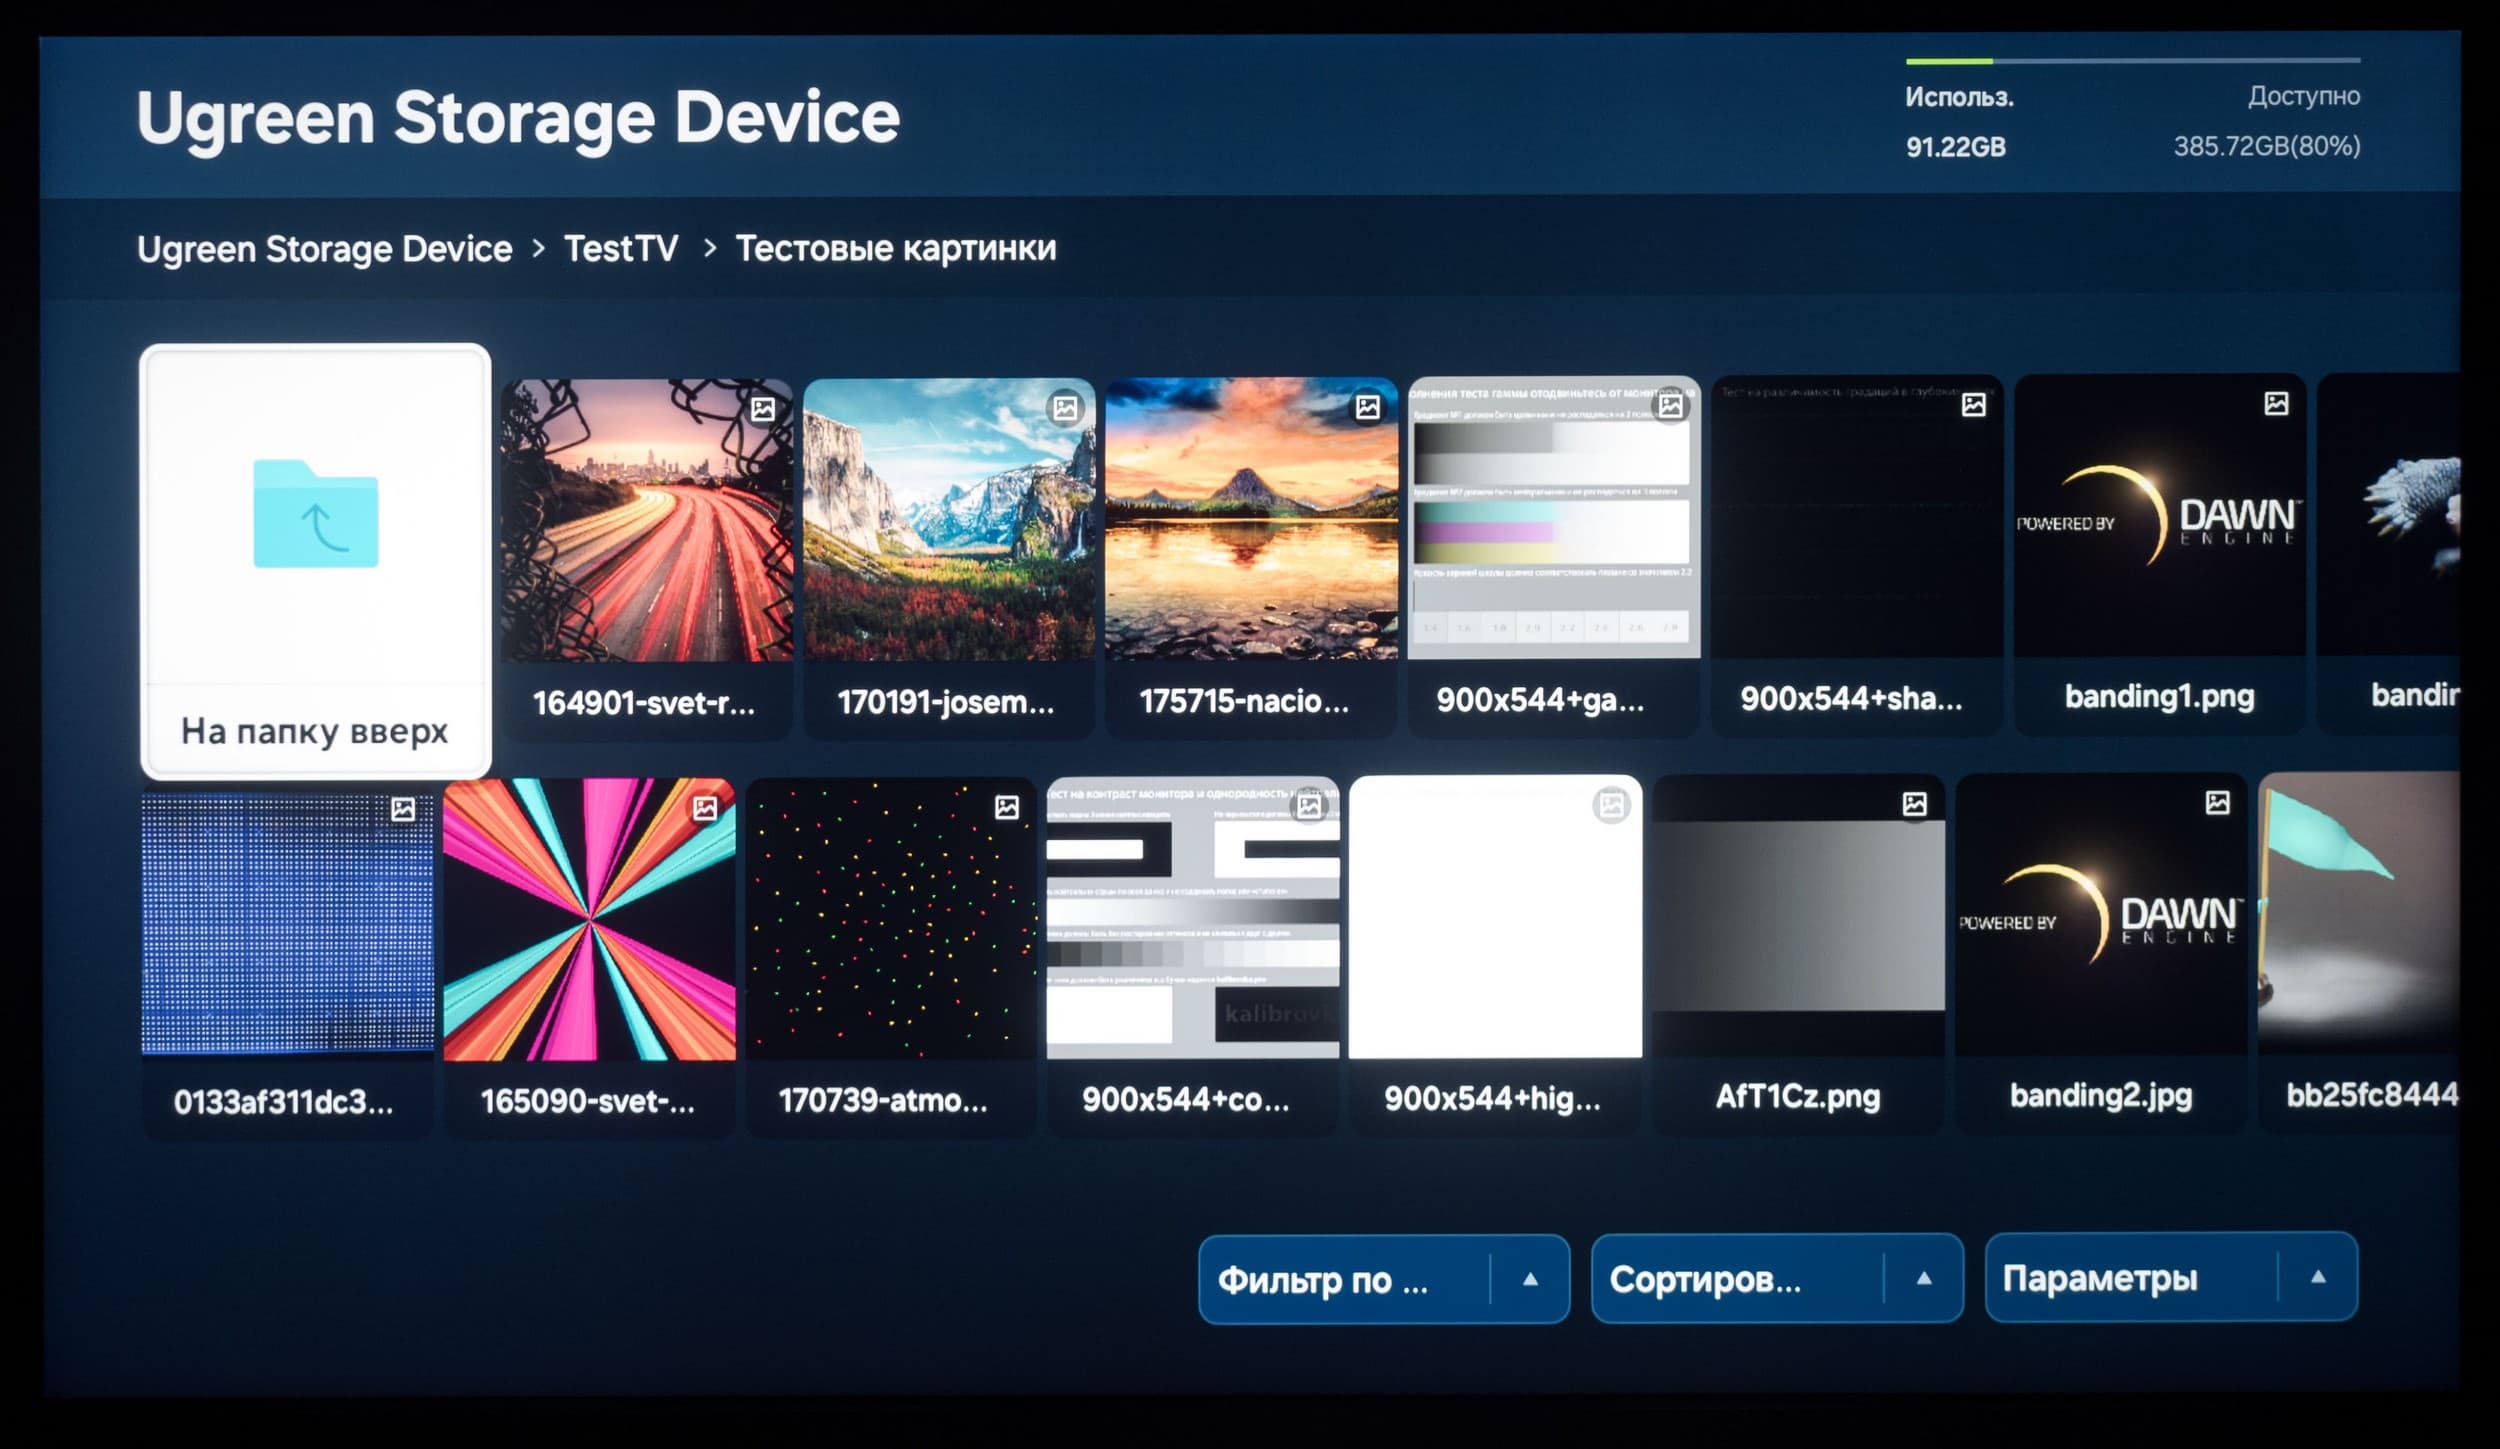Expand the 'Сортиров...' dropdown arrow
The image size is (2500, 1449).
click(x=1924, y=1278)
